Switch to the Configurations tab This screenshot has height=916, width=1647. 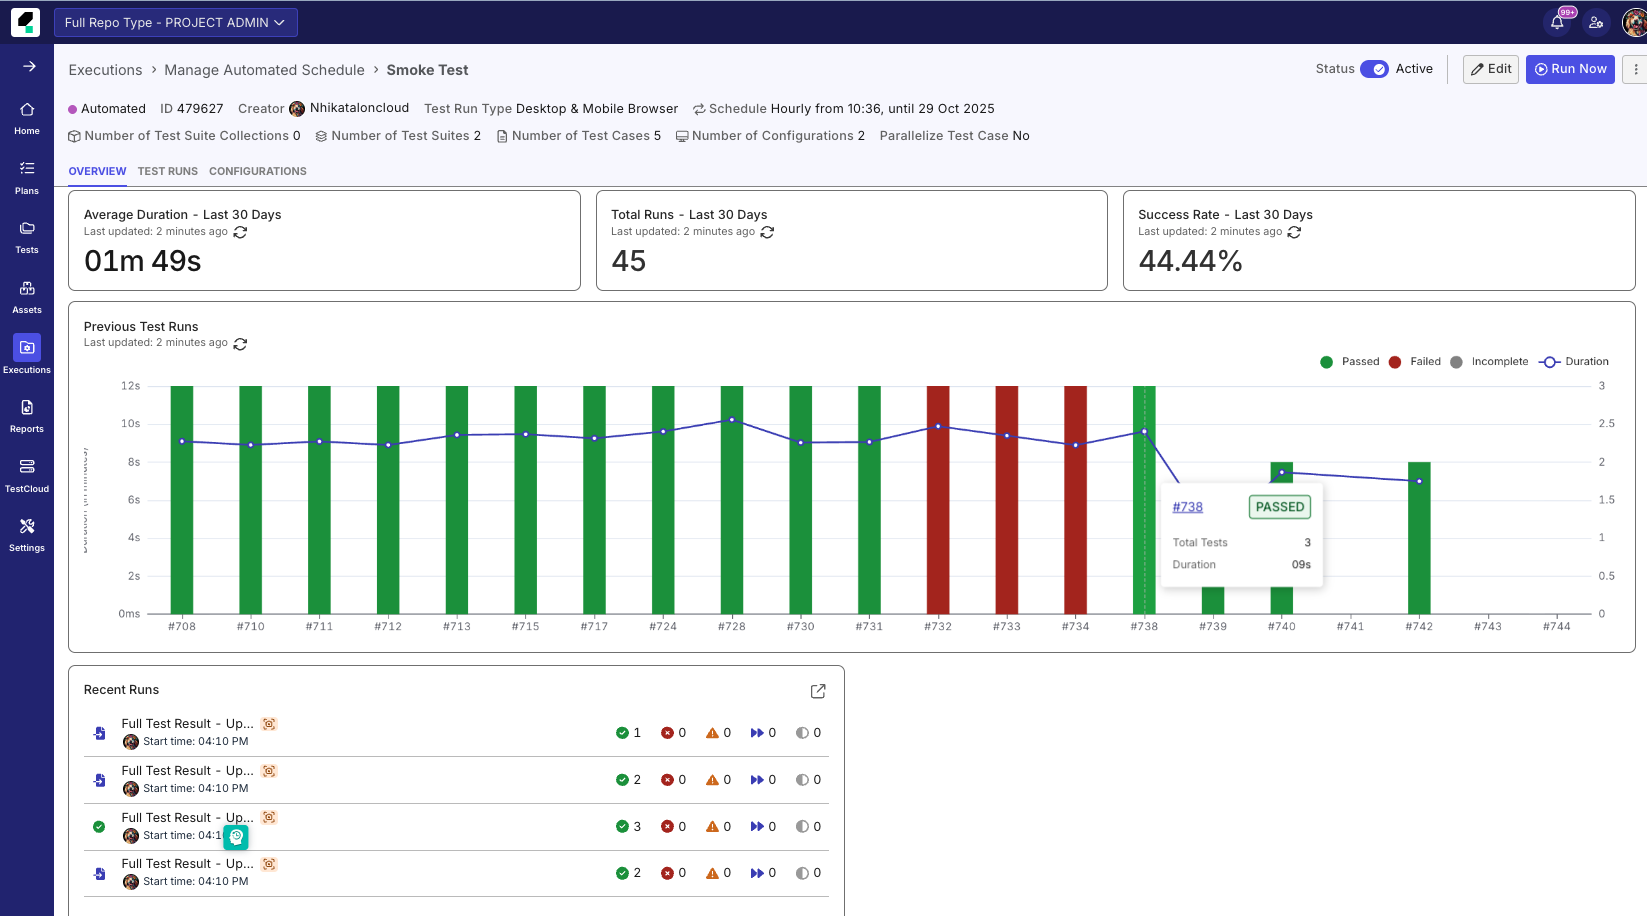[258, 171]
